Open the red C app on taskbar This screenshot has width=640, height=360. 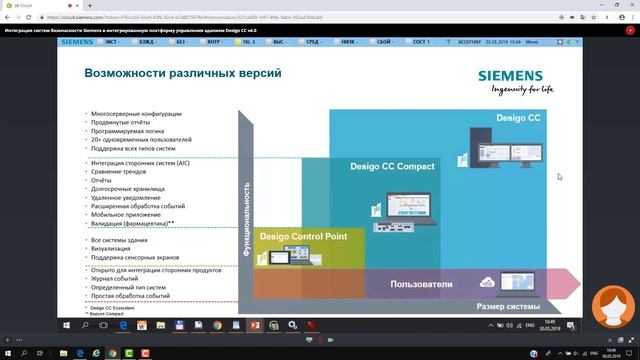coord(145,353)
